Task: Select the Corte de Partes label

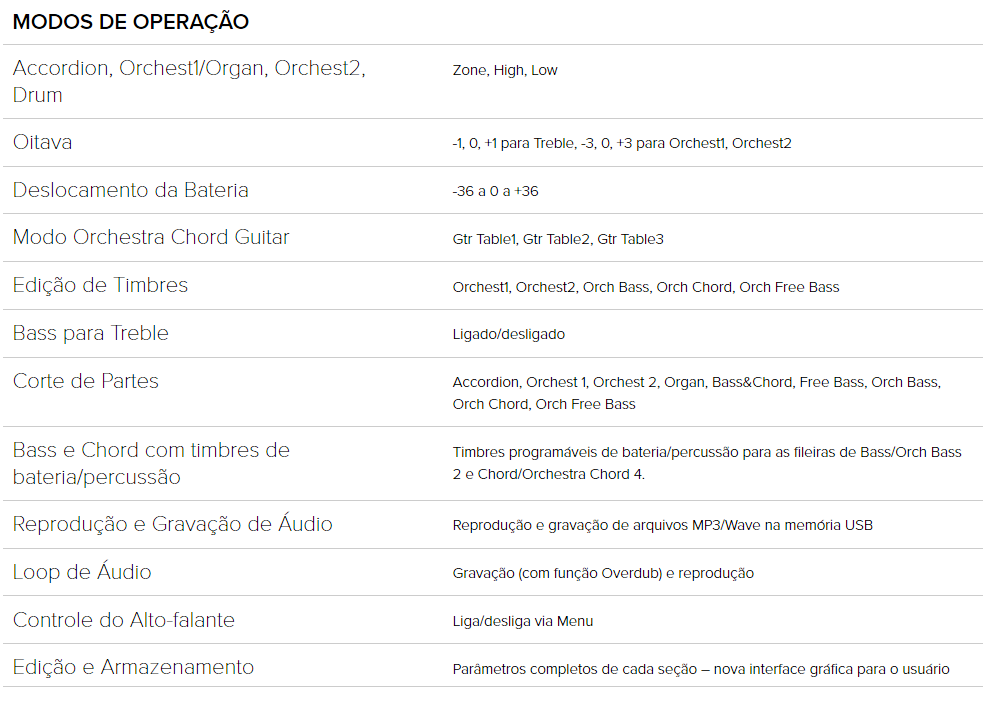Action: (85, 381)
